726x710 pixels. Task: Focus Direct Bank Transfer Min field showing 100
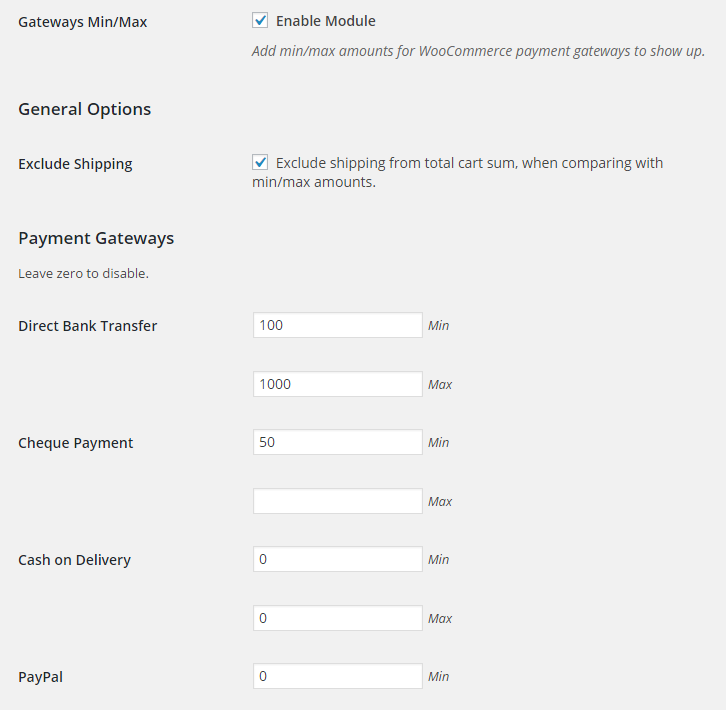tap(338, 325)
